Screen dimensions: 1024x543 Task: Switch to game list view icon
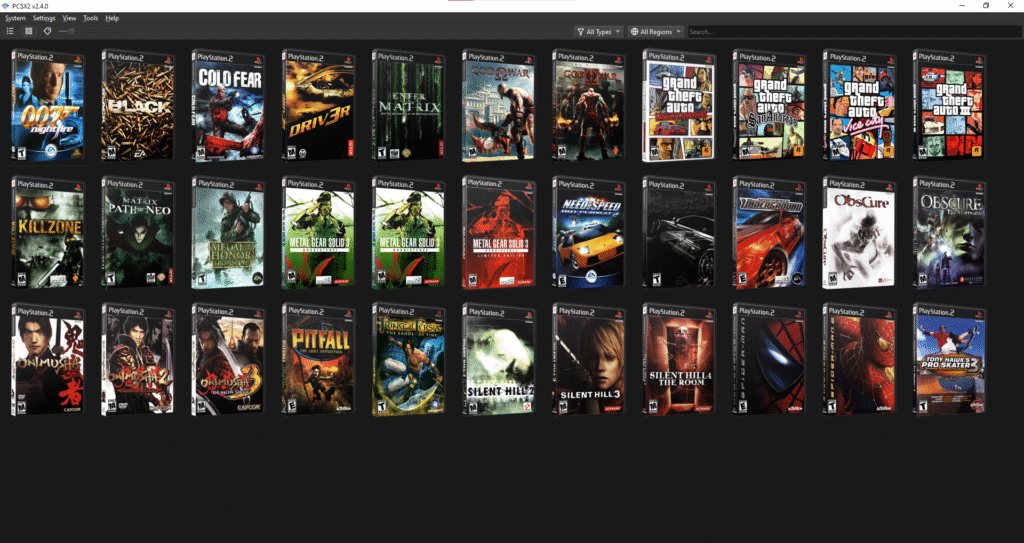[x=10, y=31]
